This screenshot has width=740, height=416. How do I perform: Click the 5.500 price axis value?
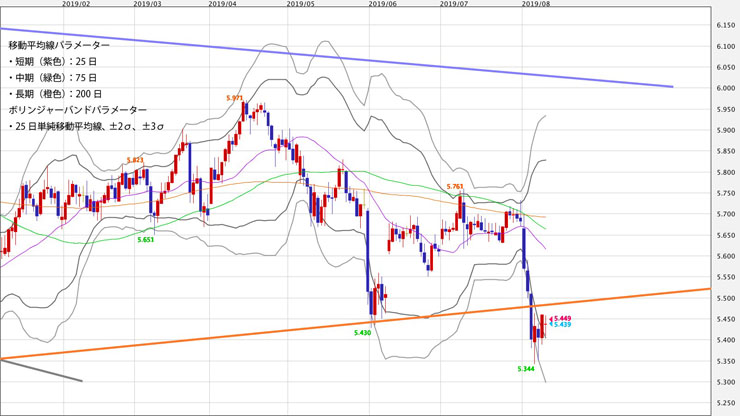point(725,298)
